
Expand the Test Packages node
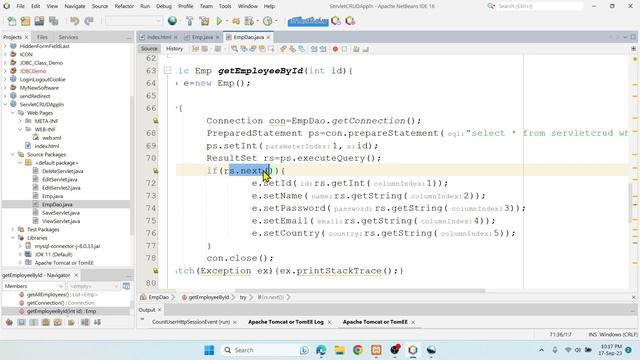pos(13,229)
